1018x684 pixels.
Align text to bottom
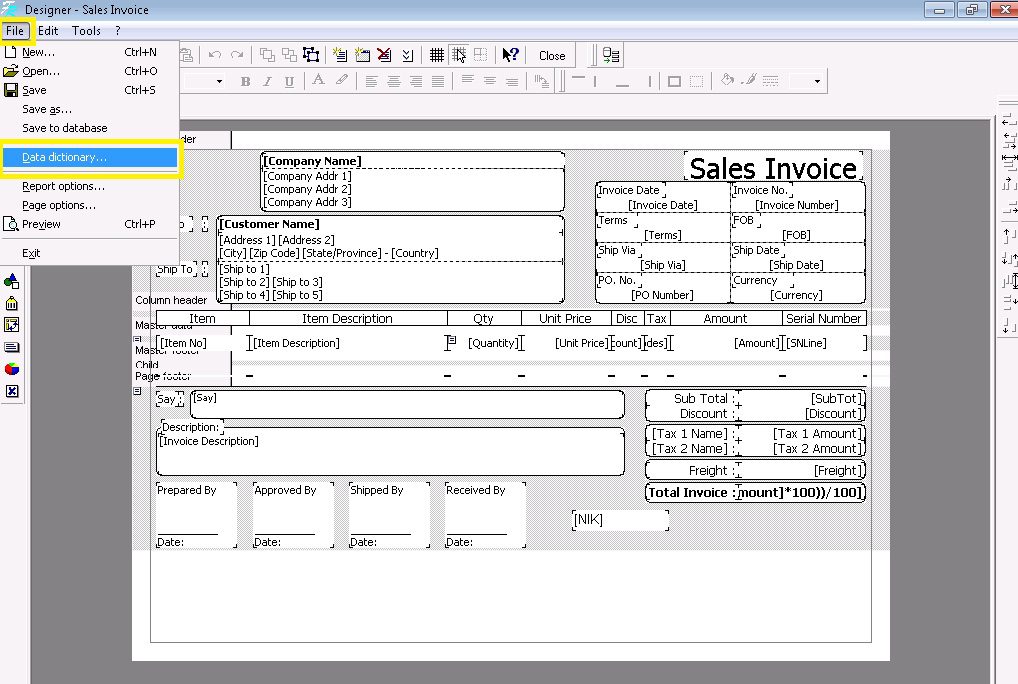[x=512, y=81]
